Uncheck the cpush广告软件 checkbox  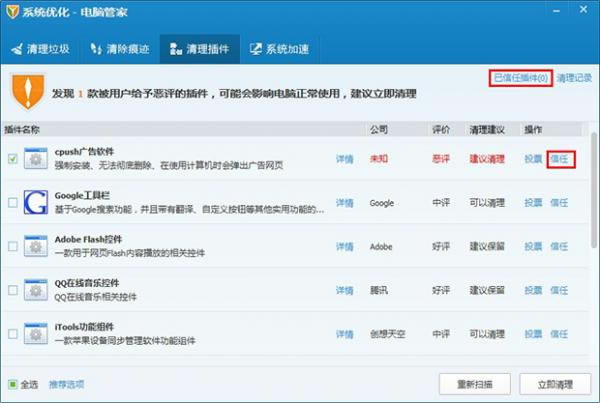tap(12, 159)
